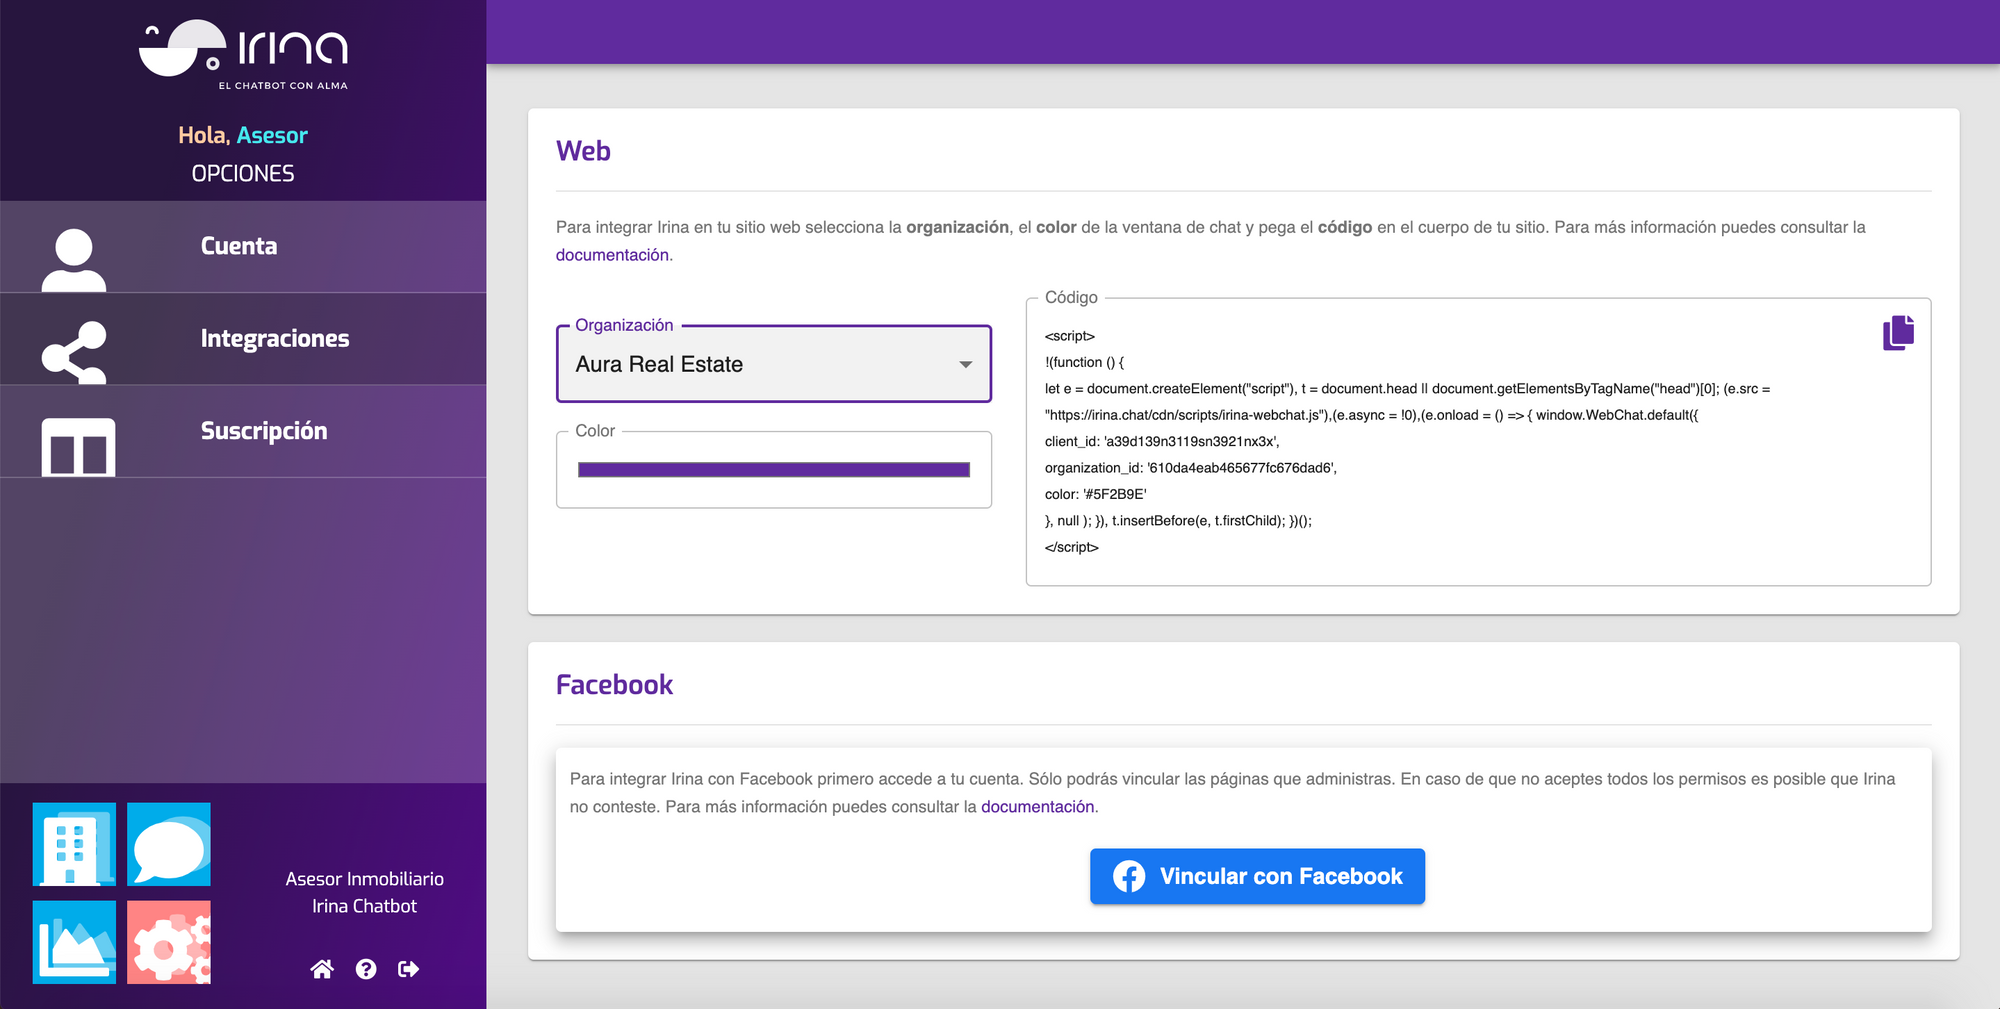Open the Organización dropdown
2000x1009 pixels.
click(x=774, y=364)
